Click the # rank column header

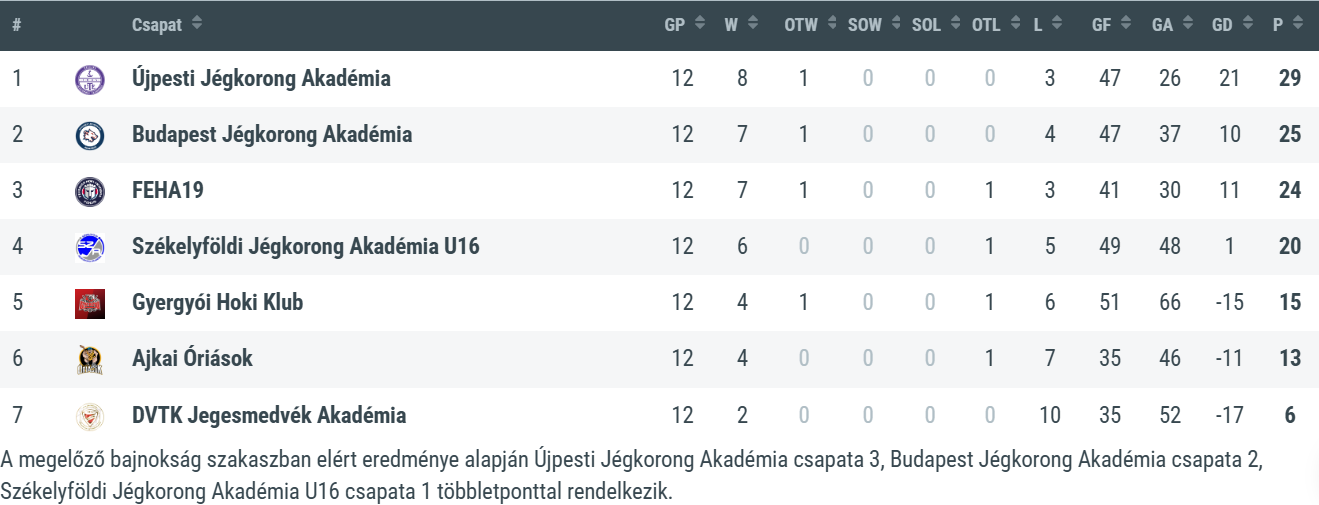(17, 25)
